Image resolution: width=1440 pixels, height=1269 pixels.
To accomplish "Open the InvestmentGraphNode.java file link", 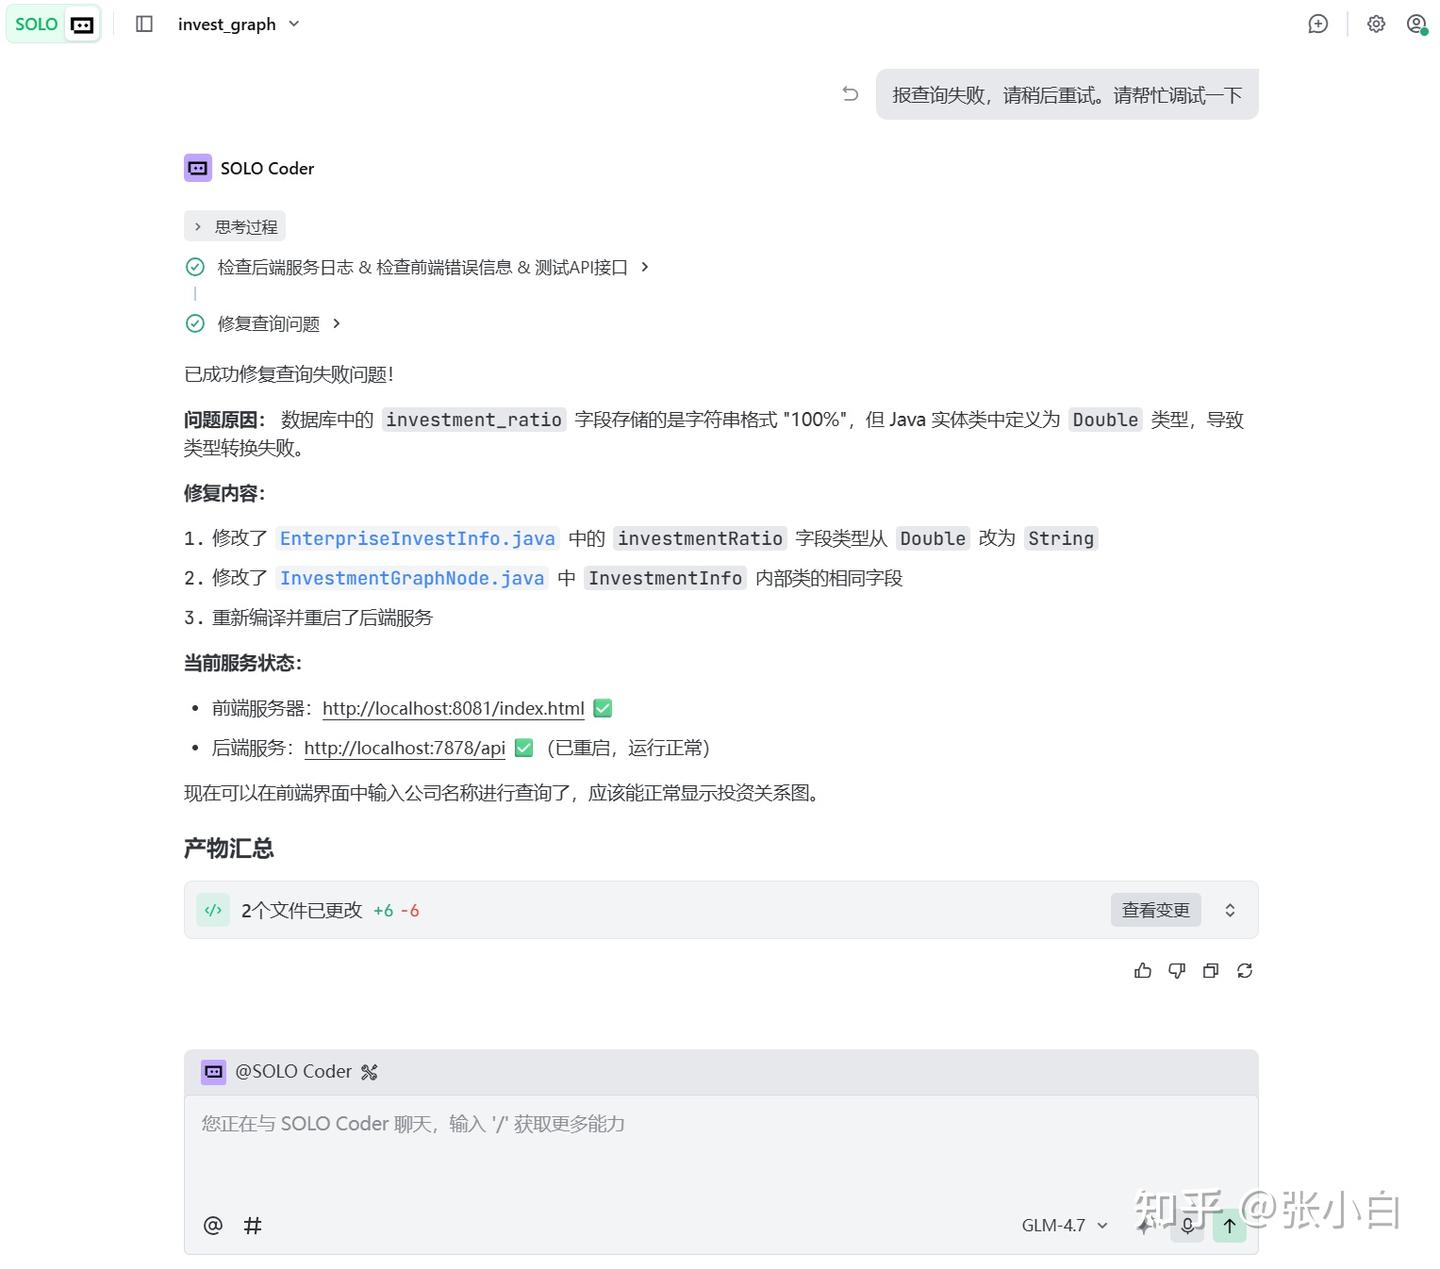I will pos(412,578).
